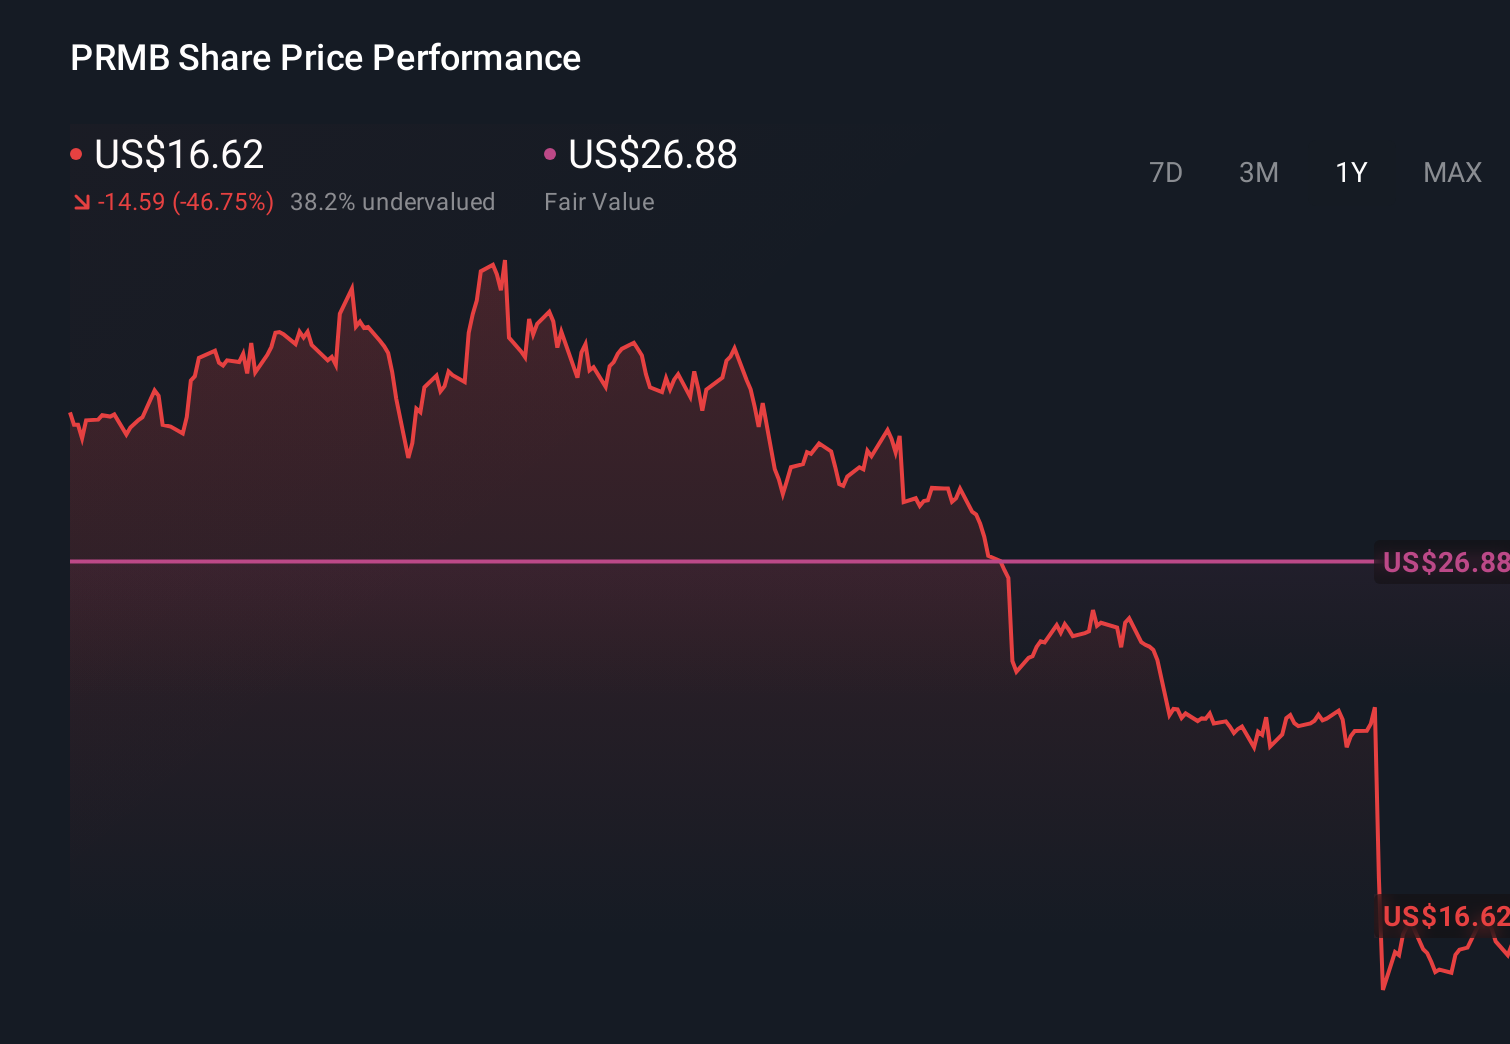Click the purple Fair Value legend dot
Viewport: 1510px width, 1044px height.
pyautogui.click(x=550, y=153)
